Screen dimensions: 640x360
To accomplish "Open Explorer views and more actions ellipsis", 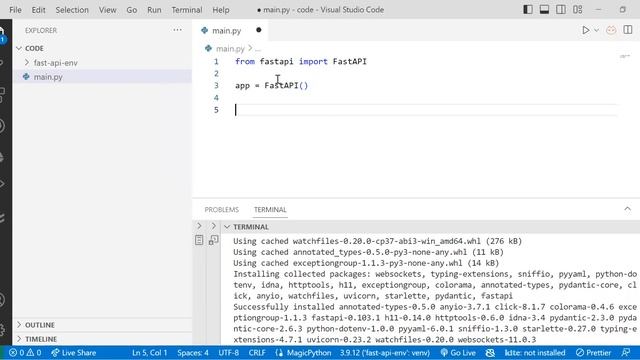I will [177, 30].
